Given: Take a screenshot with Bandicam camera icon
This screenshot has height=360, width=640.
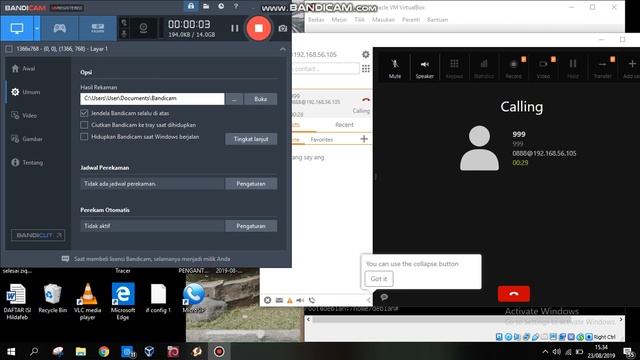Looking at the screenshot, I should pyautogui.click(x=282, y=28).
